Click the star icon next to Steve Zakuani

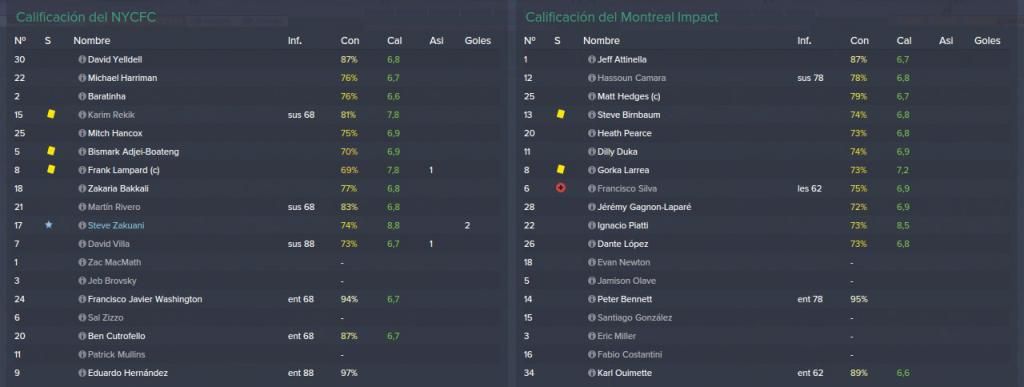click(x=48, y=225)
